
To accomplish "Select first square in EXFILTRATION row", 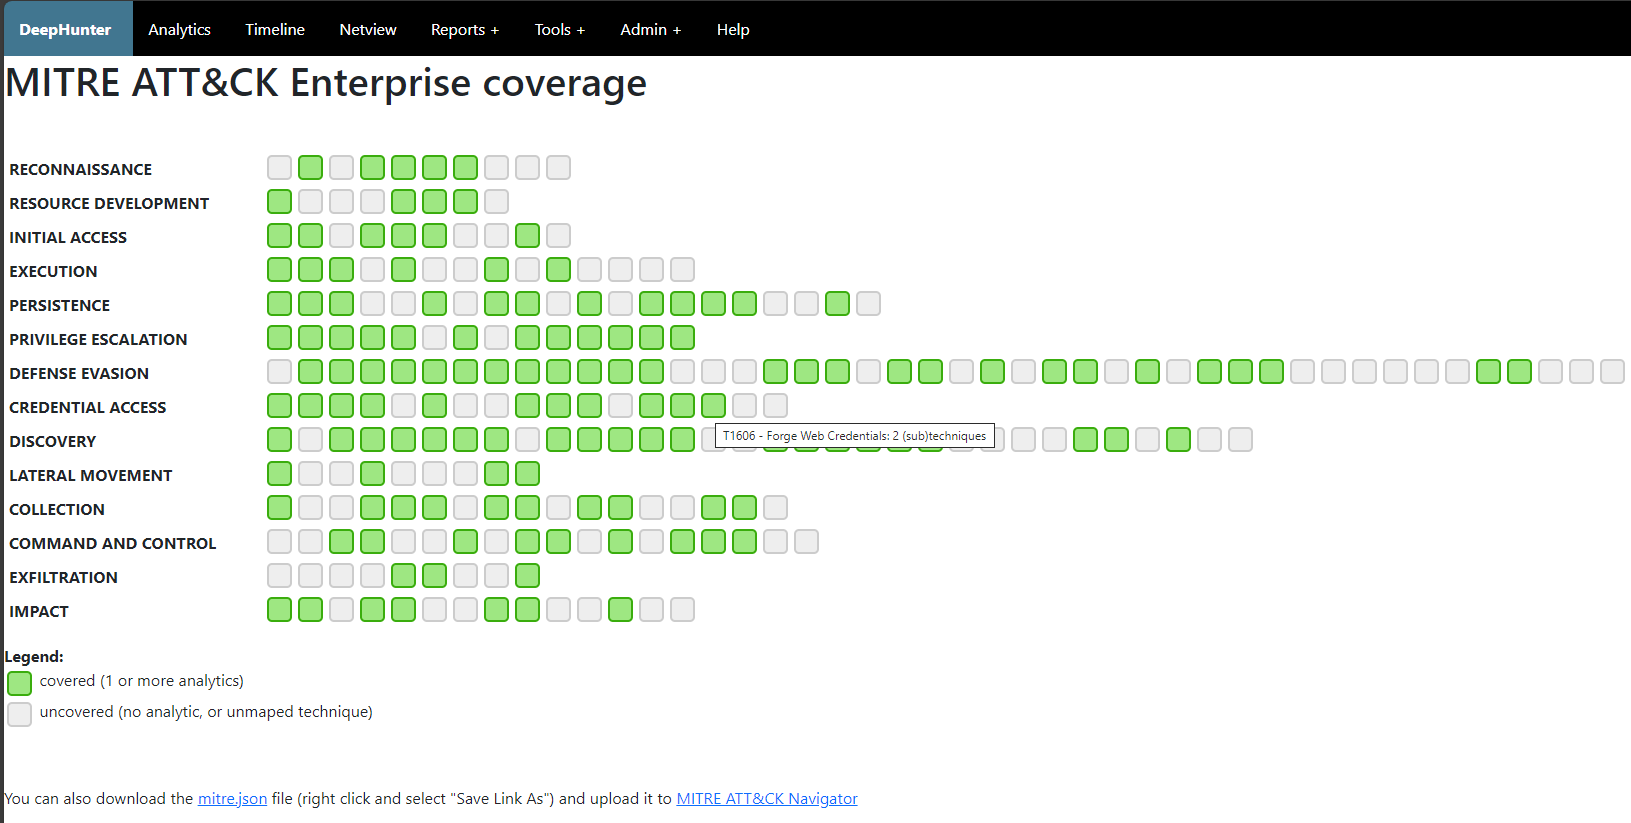I will click(280, 575).
